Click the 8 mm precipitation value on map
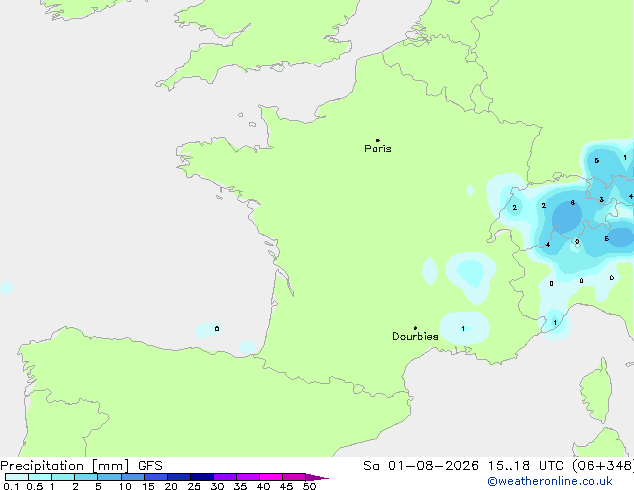The height and width of the screenshot is (490, 634). [573, 203]
